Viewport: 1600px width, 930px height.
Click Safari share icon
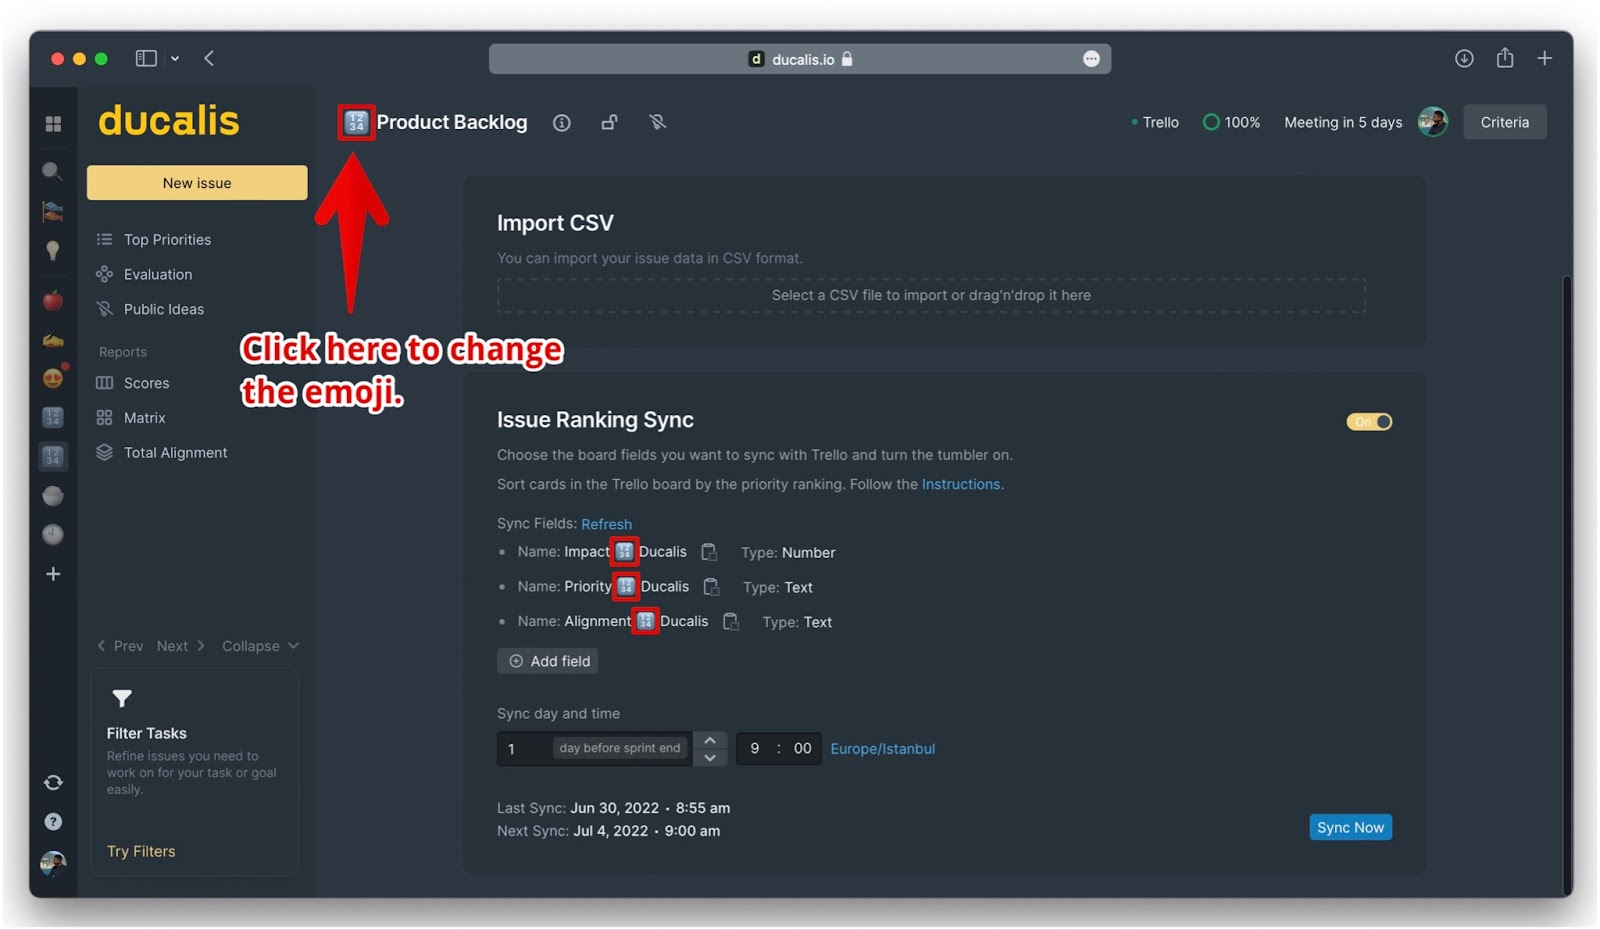tap(1505, 57)
